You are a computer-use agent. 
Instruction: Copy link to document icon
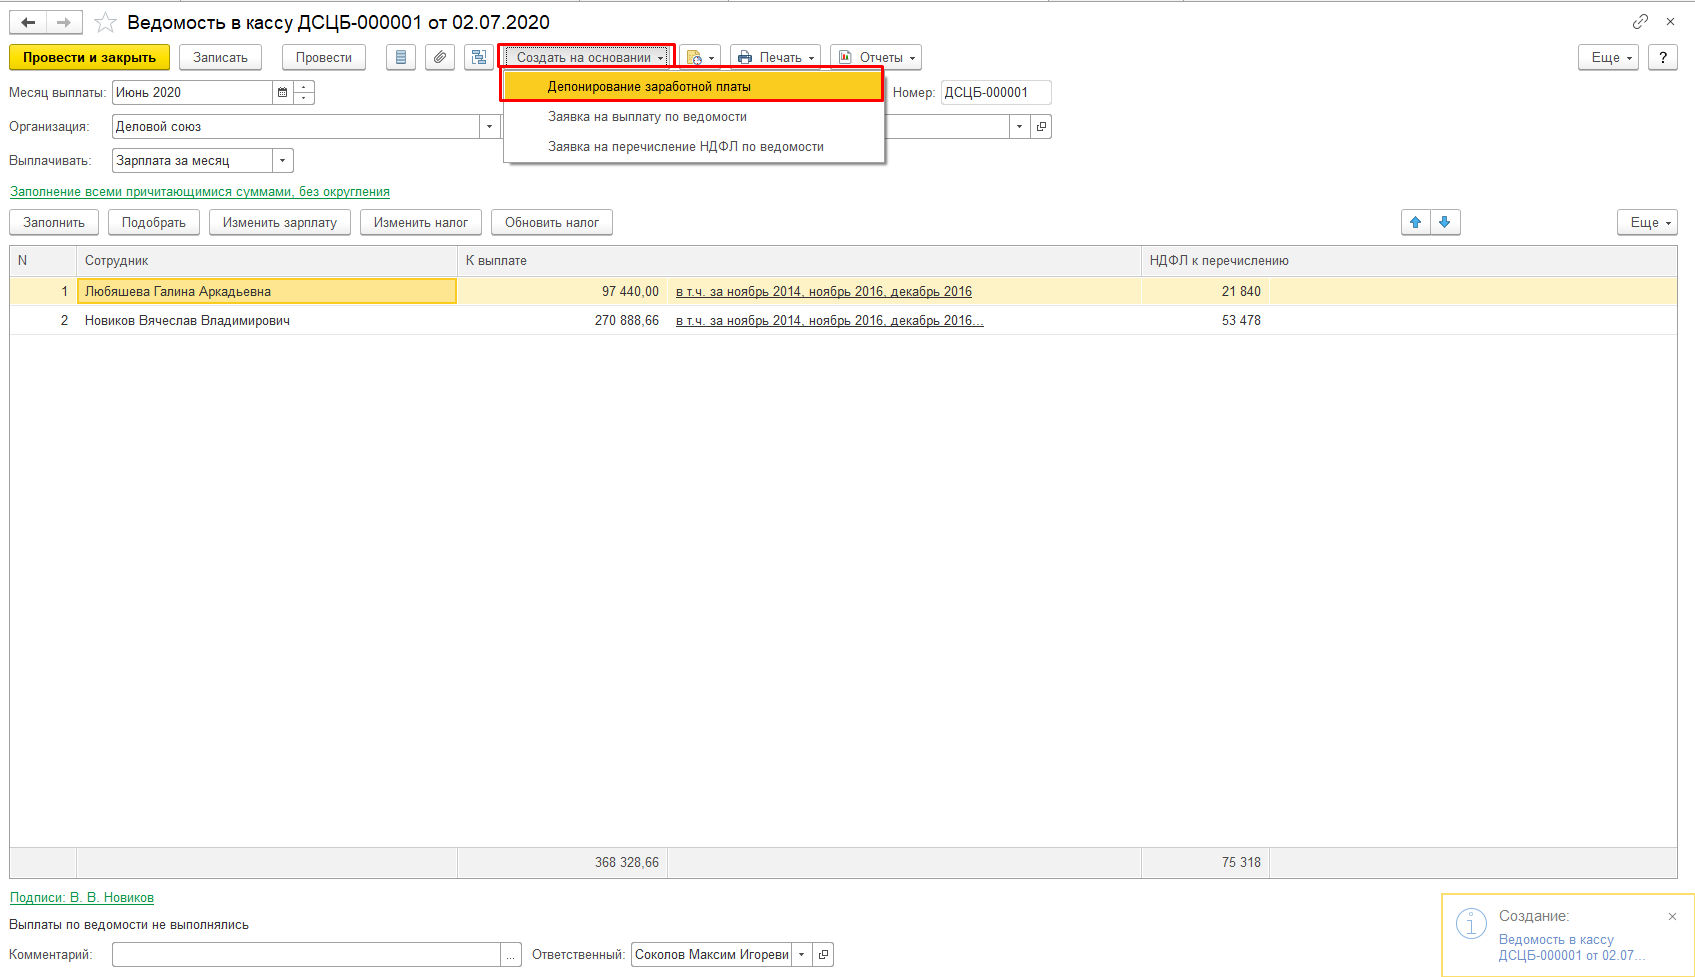tap(1640, 21)
